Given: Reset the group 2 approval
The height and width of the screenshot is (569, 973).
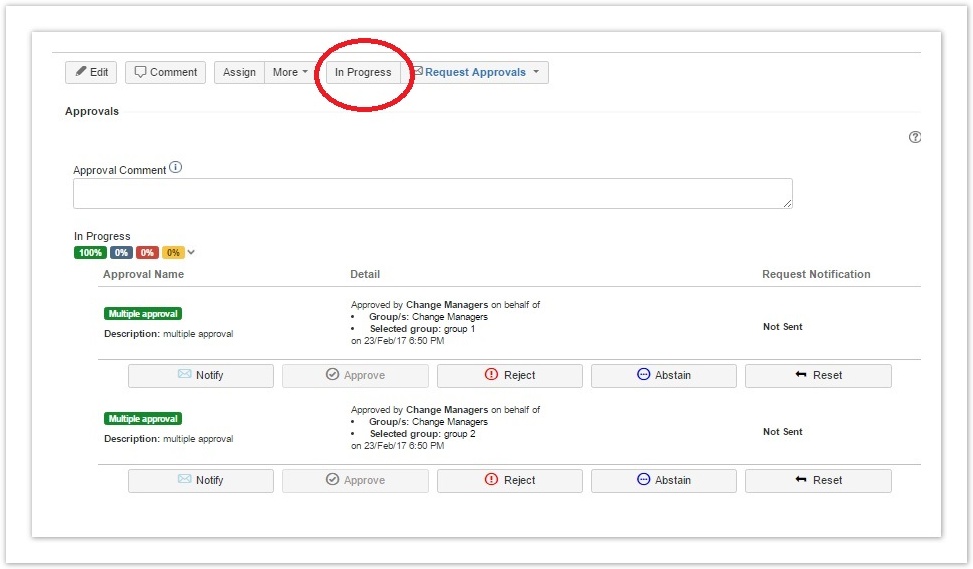Looking at the screenshot, I should click(x=817, y=480).
